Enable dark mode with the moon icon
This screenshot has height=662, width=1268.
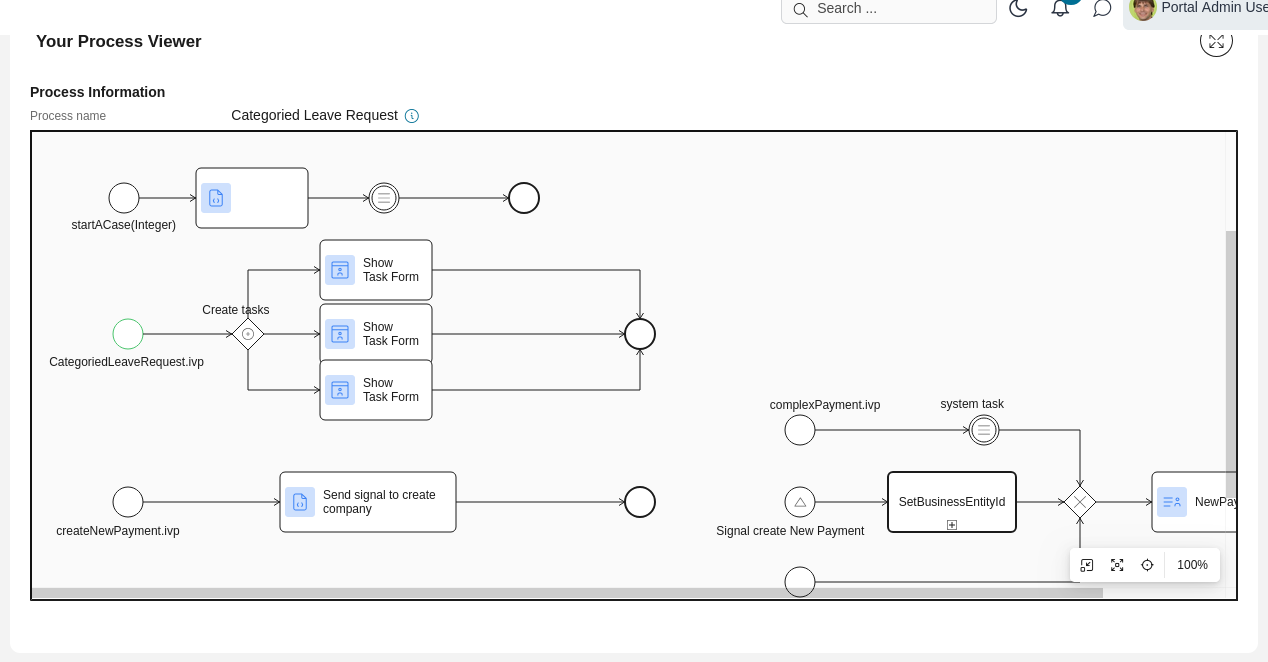point(1018,8)
